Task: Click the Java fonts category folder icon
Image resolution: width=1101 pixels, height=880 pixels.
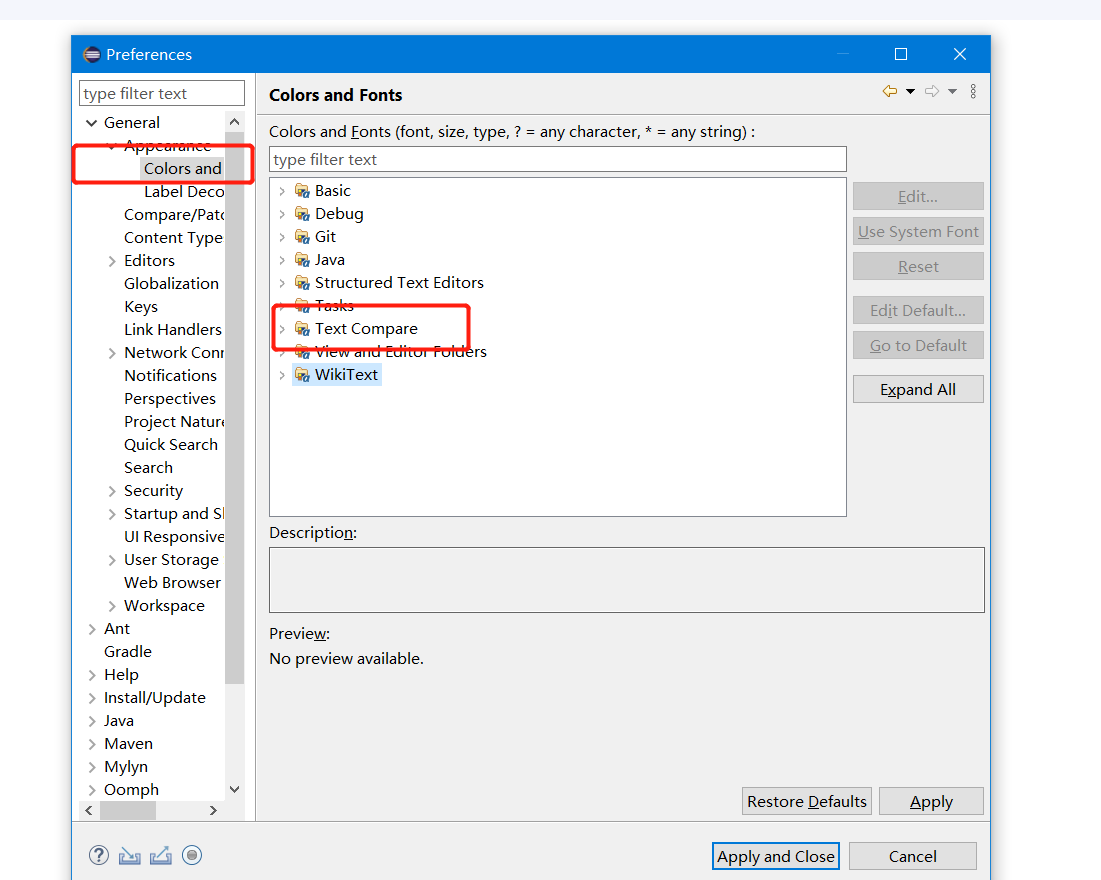Action: tap(303, 260)
